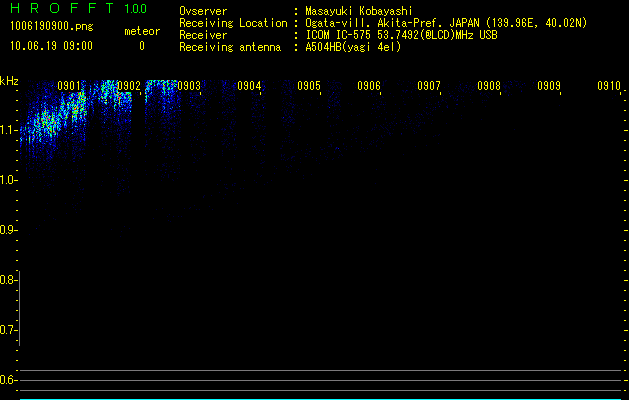
Task: Click the 0903 time marker
Action: pyautogui.click(x=189, y=86)
